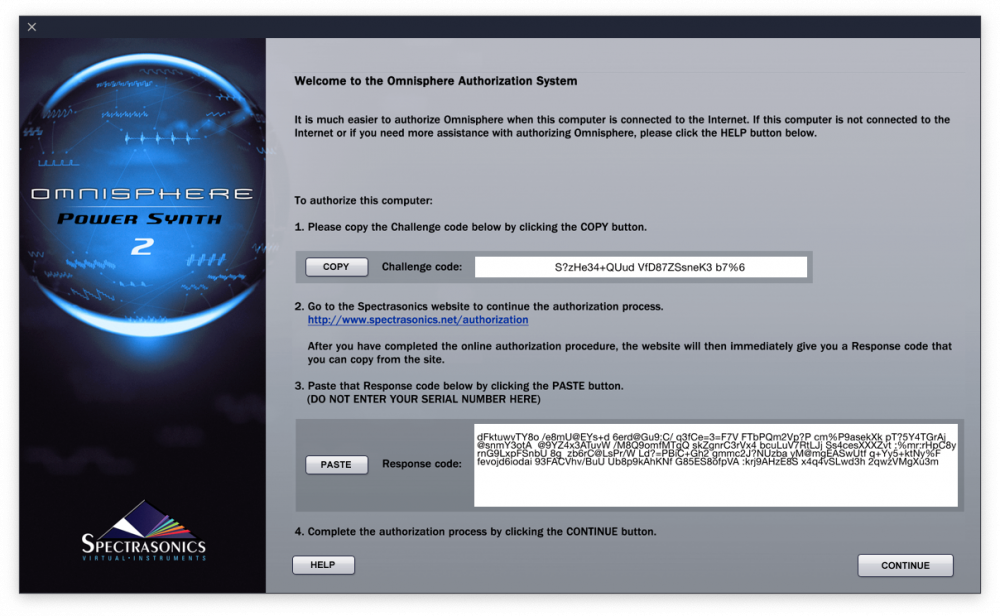Viewport: 1000px width, 616px height.
Task: Click the CONTINUE button
Action: (905, 565)
